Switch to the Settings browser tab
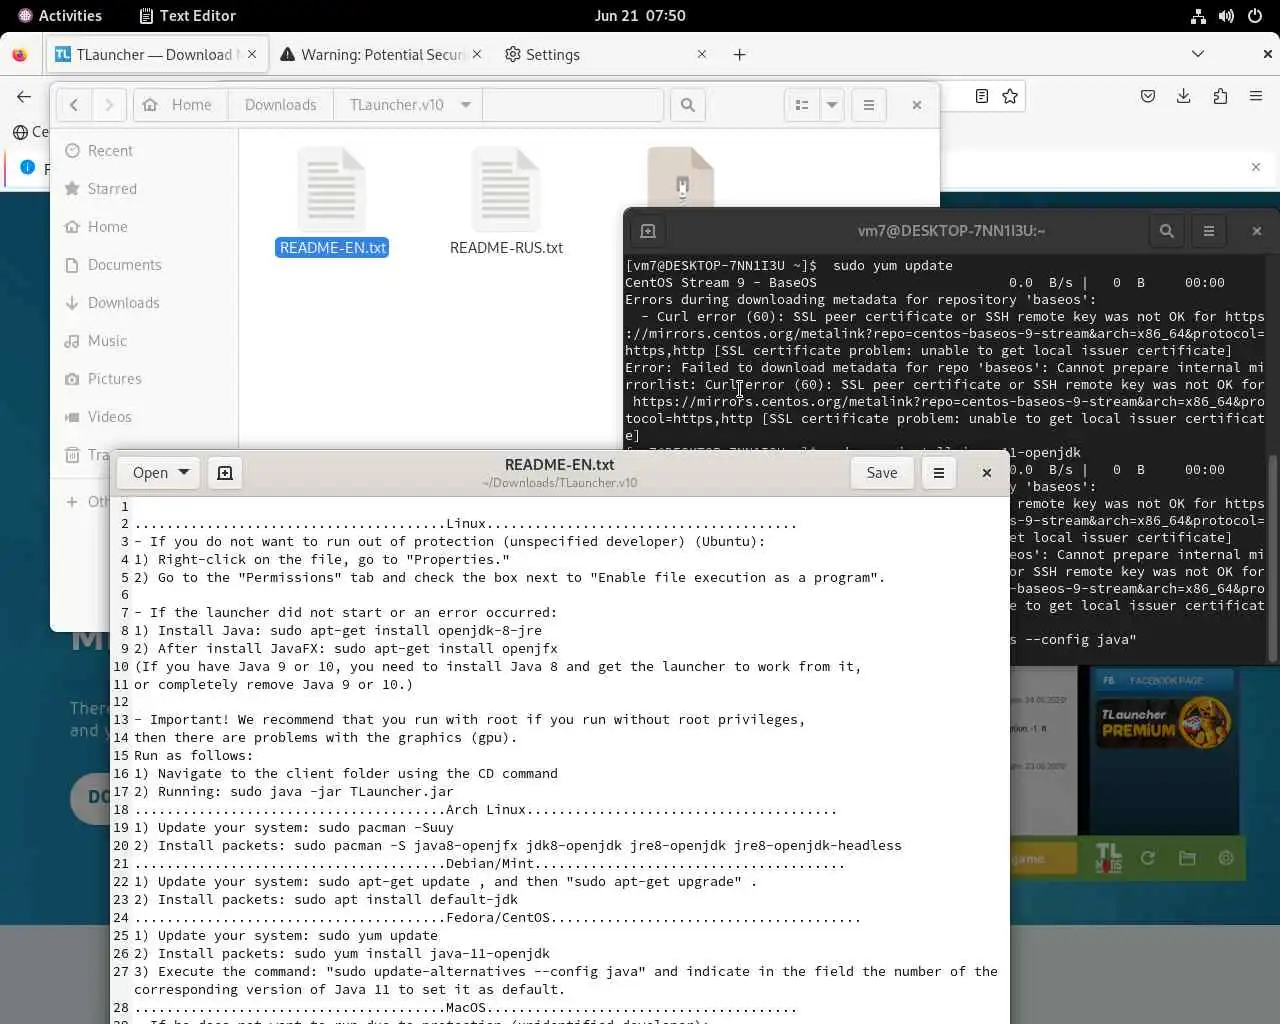The height and width of the screenshot is (1024, 1280). (605, 54)
